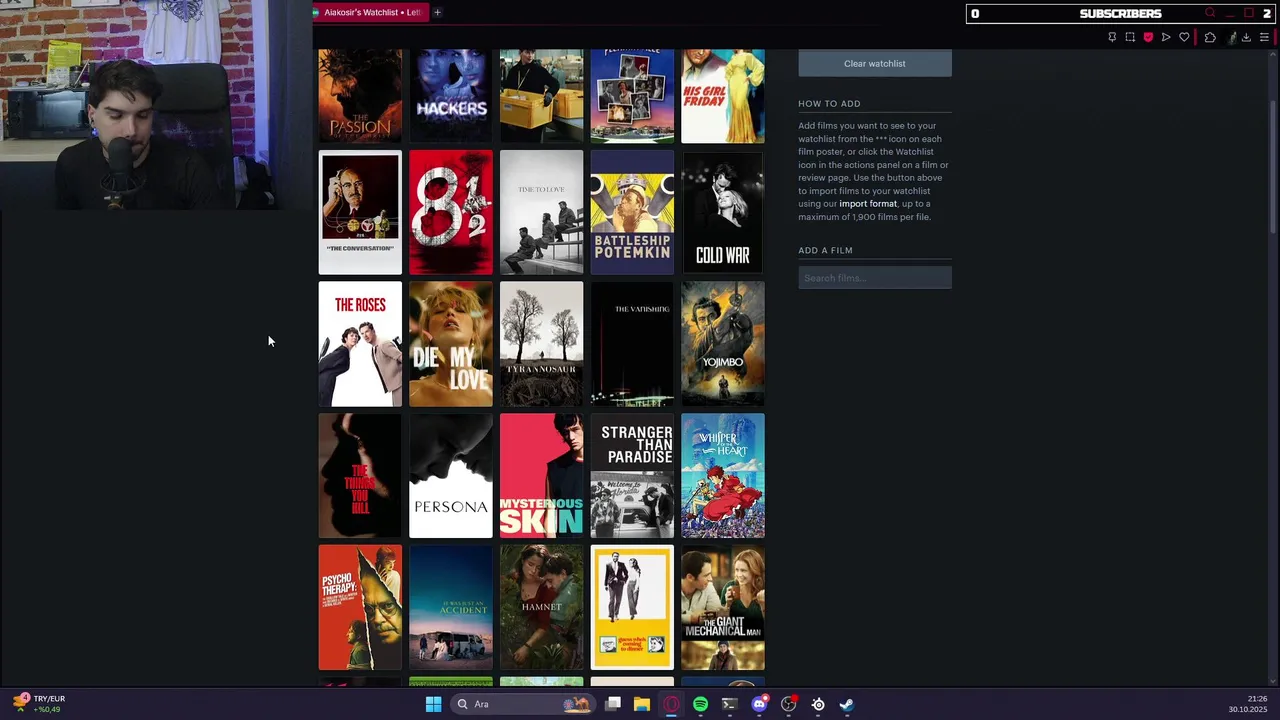The height and width of the screenshot is (720, 1280).
Task: Open File Explorer from taskbar
Action: [x=642, y=704]
